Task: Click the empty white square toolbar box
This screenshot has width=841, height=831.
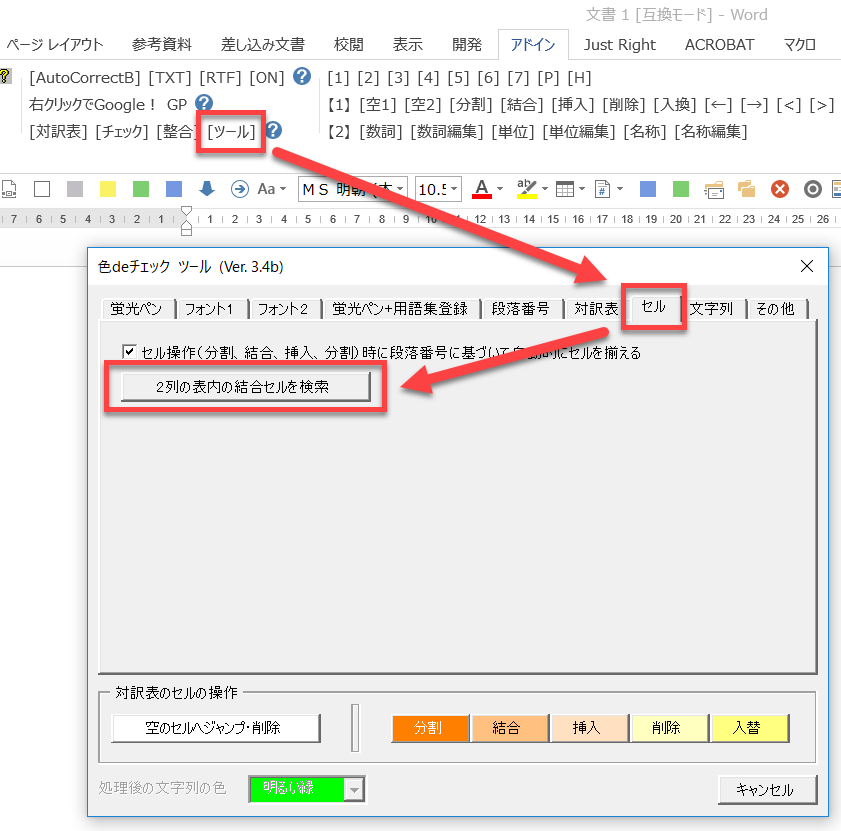Action: [42, 189]
